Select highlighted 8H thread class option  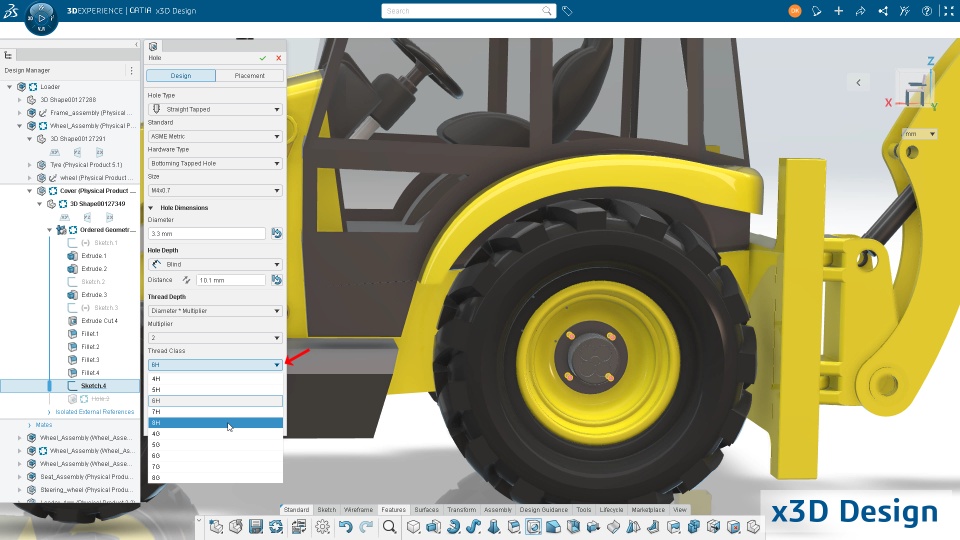216,422
